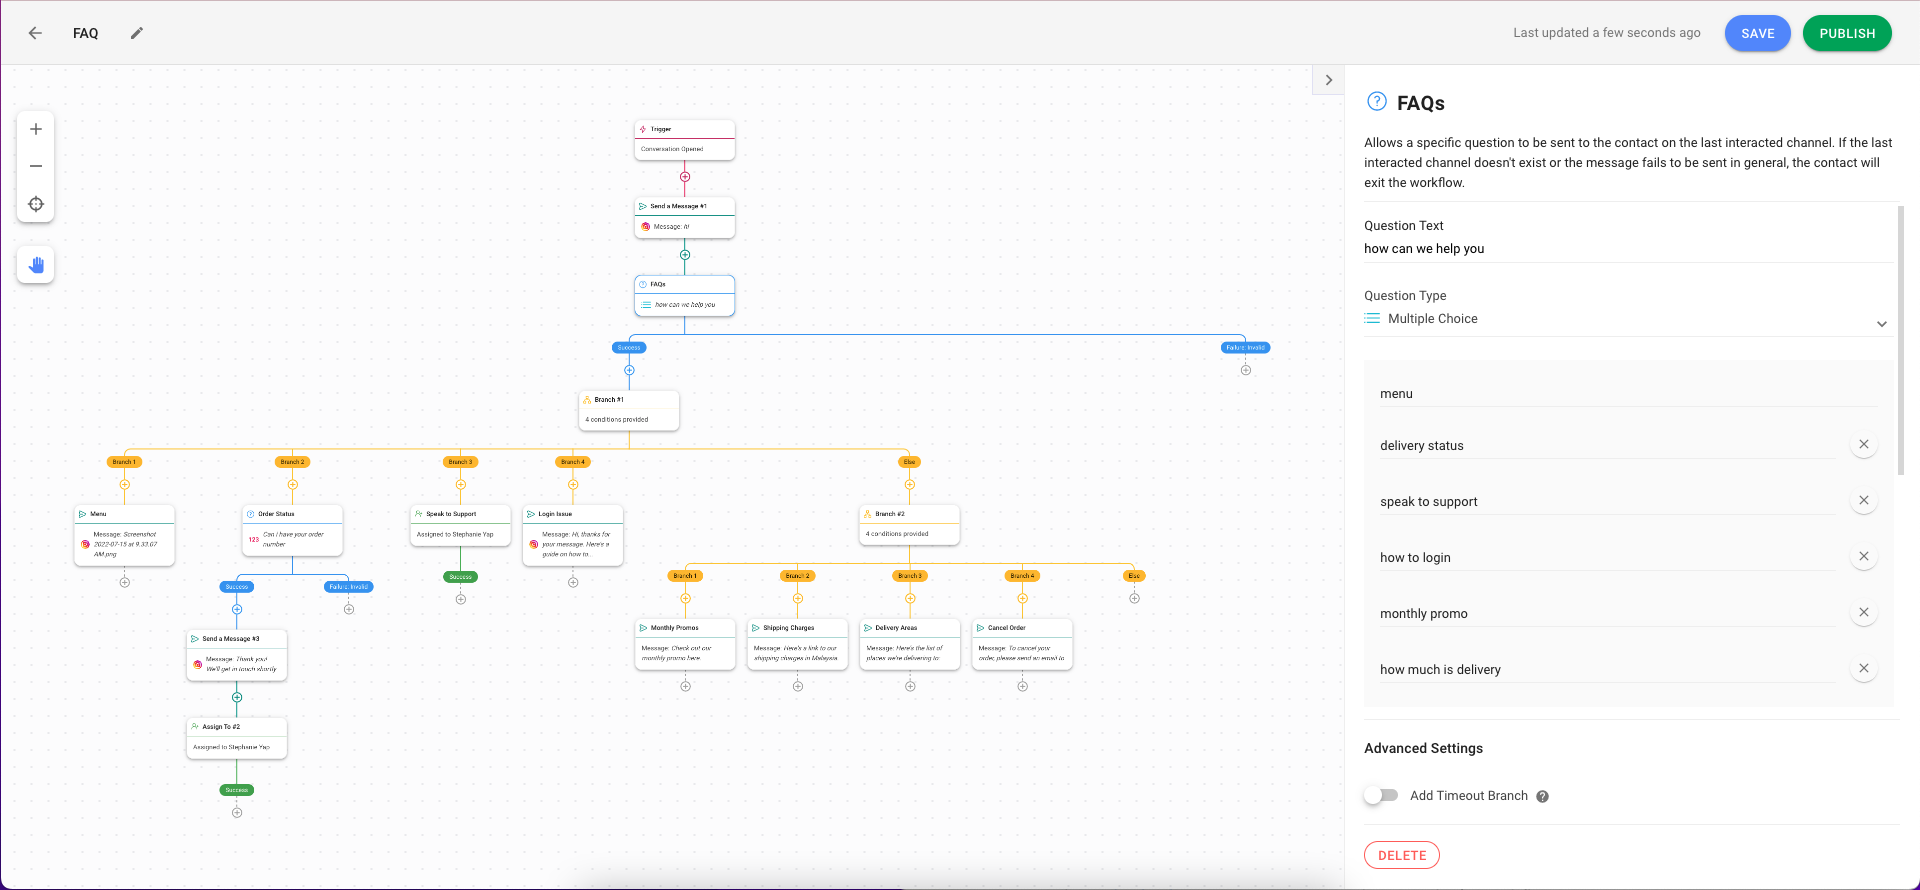This screenshot has height=890, width=1920.
Task: Remove the 'monthly promo' option
Action: pyautogui.click(x=1863, y=612)
